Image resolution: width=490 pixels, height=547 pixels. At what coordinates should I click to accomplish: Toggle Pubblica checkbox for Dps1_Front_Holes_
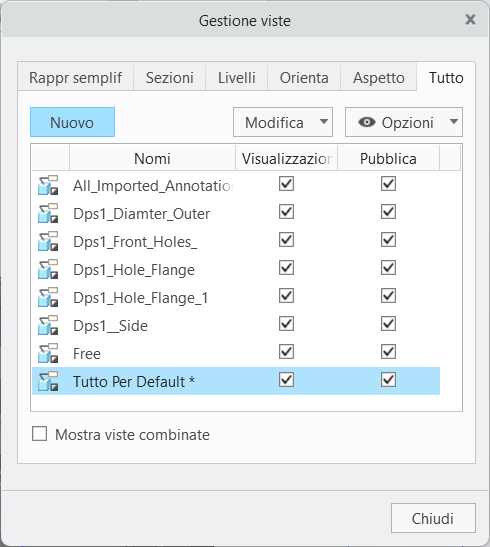[x=388, y=240]
